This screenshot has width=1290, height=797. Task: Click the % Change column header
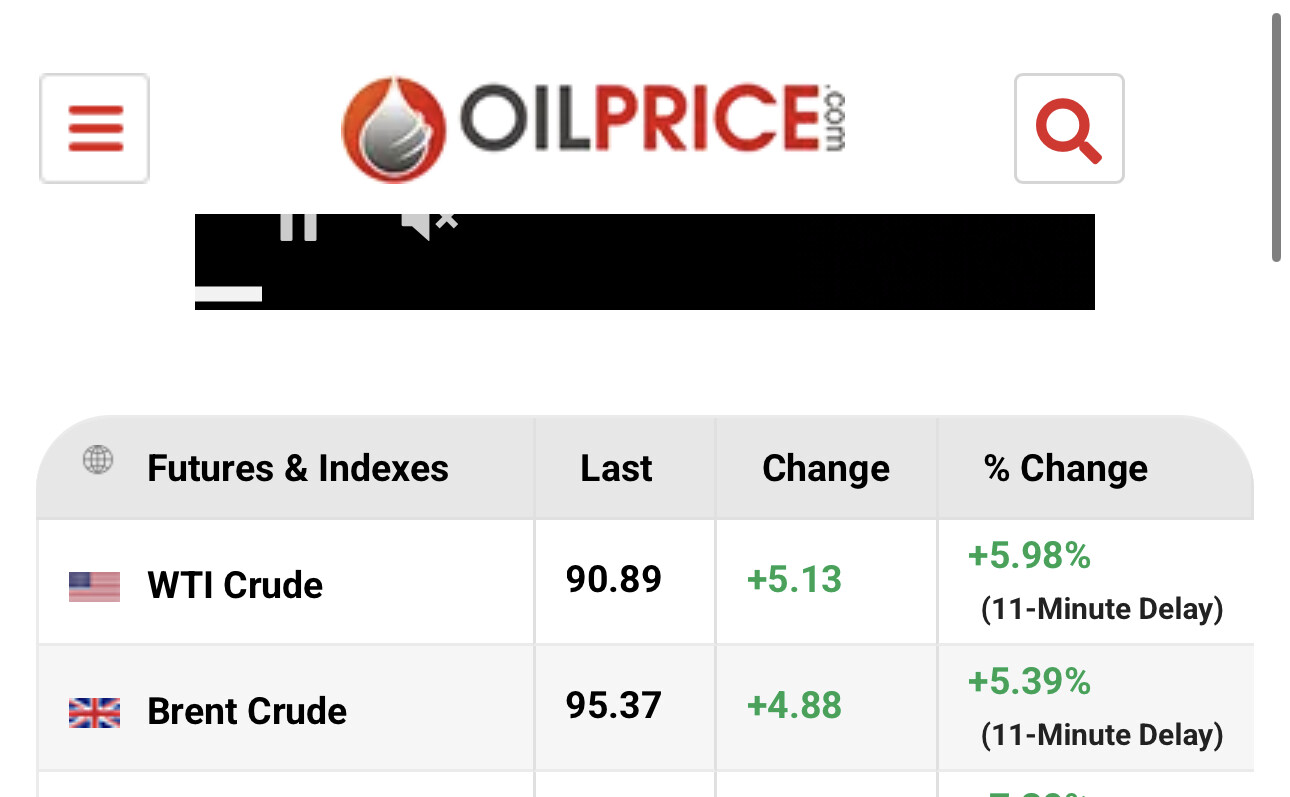(1066, 468)
